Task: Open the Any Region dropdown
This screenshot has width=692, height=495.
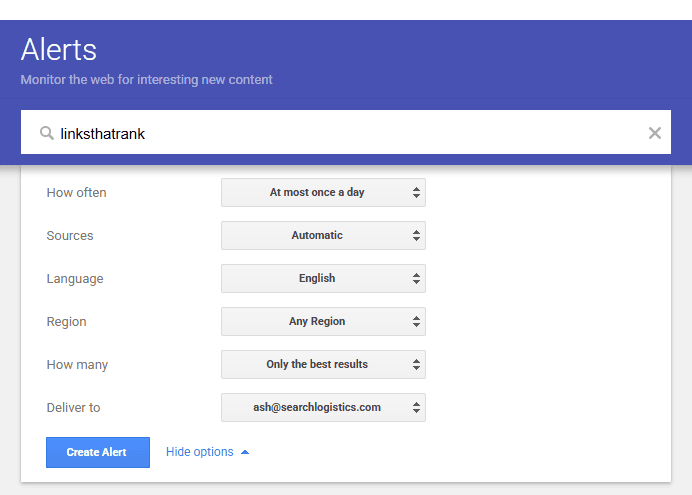Action: point(323,321)
